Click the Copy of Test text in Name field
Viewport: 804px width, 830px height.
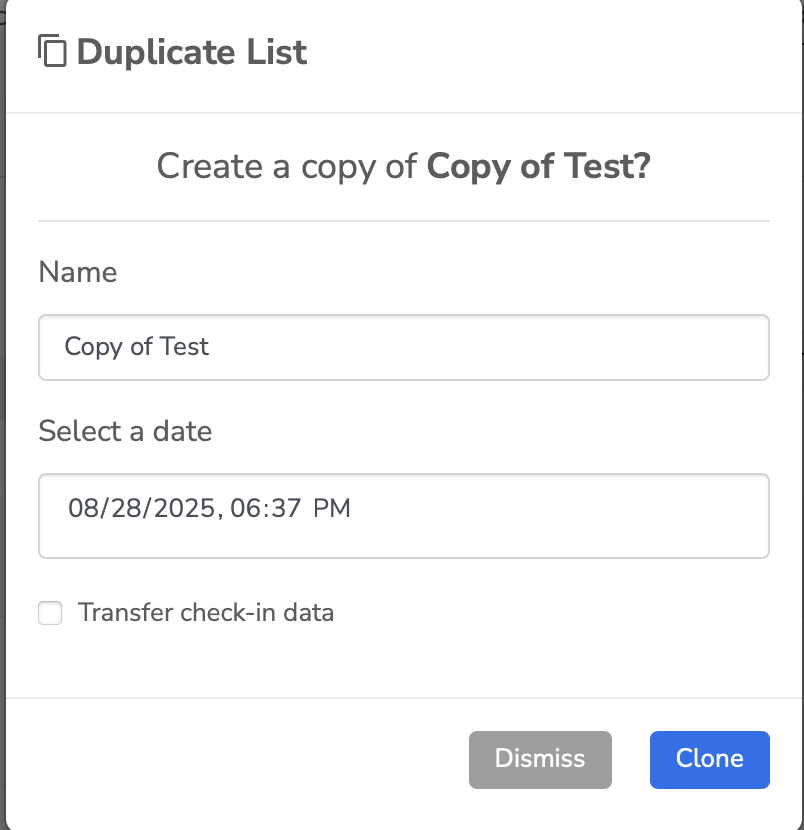pyautogui.click(x=137, y=347)
